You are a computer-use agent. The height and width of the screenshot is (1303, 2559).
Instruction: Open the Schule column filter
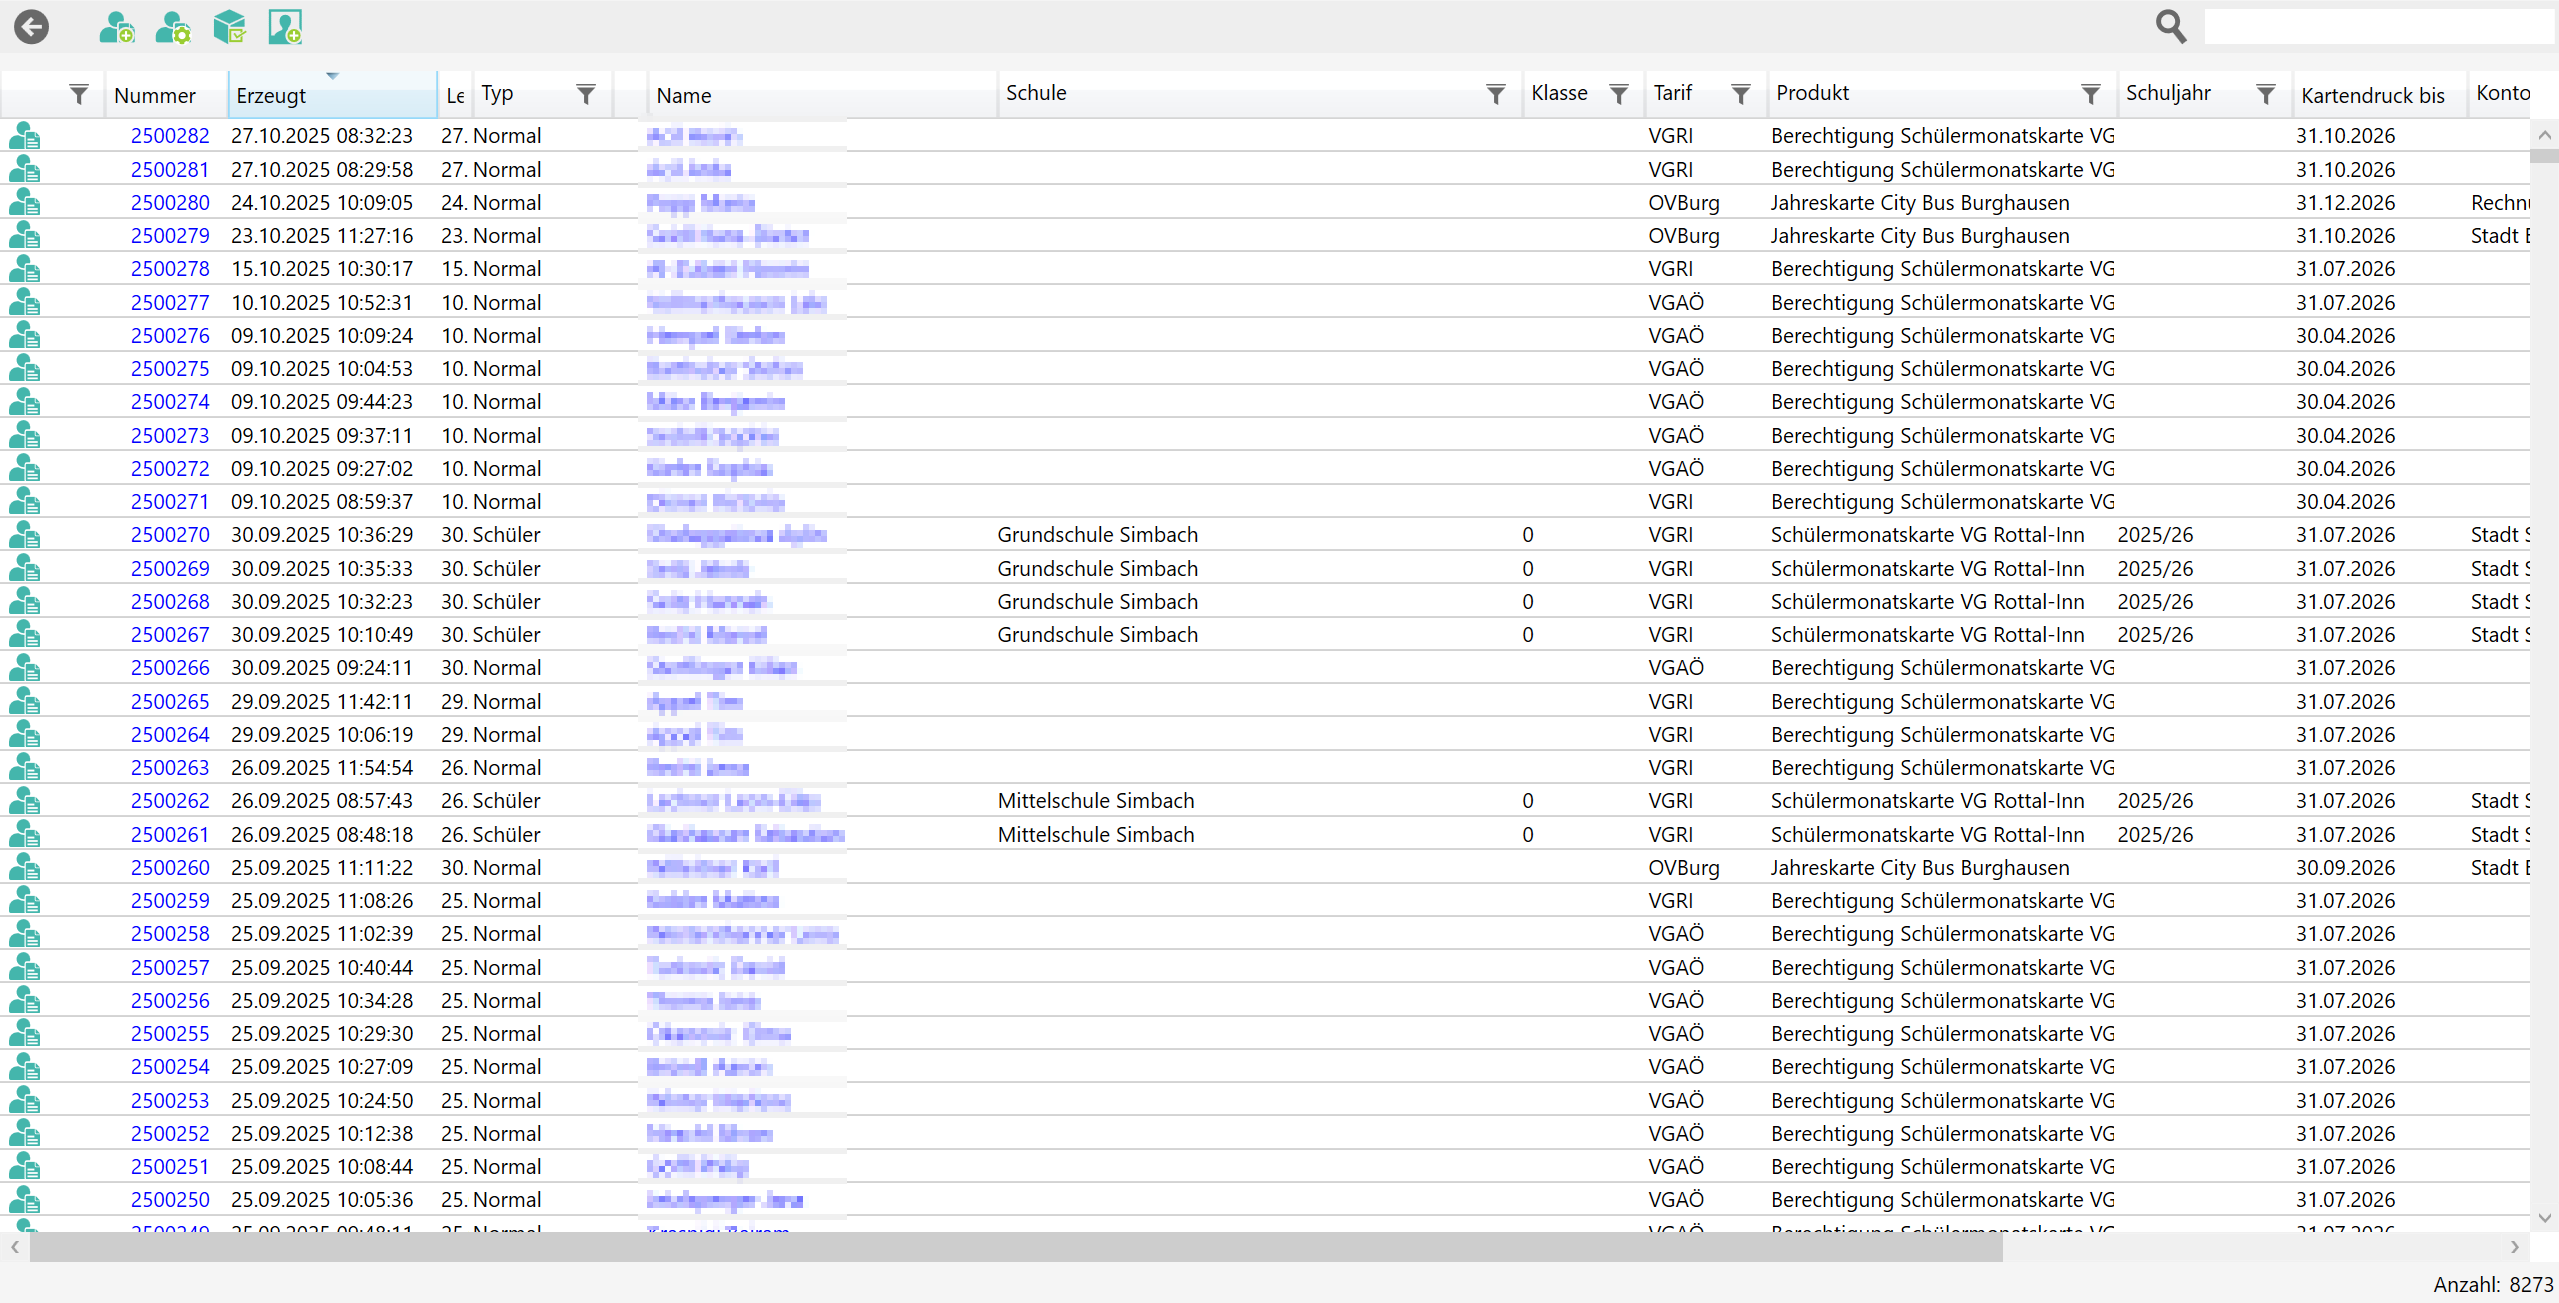pos(1496,95)
